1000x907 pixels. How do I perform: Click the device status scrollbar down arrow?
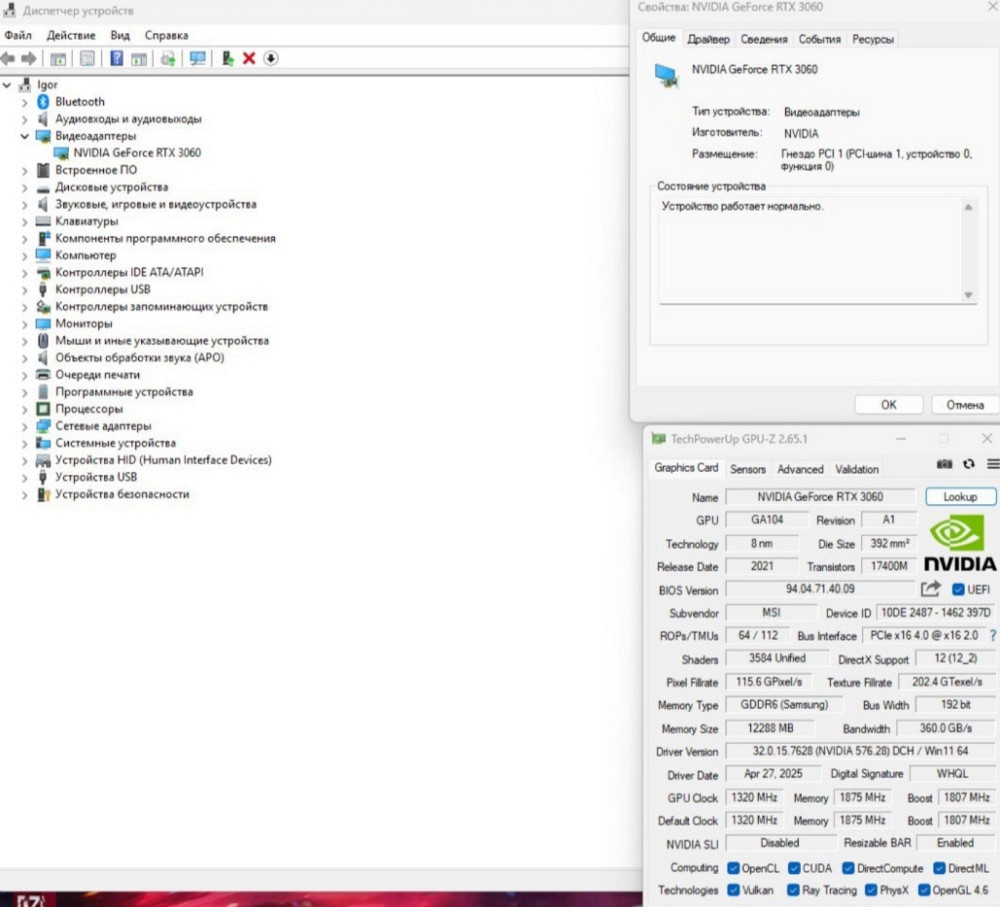(968, 295)
